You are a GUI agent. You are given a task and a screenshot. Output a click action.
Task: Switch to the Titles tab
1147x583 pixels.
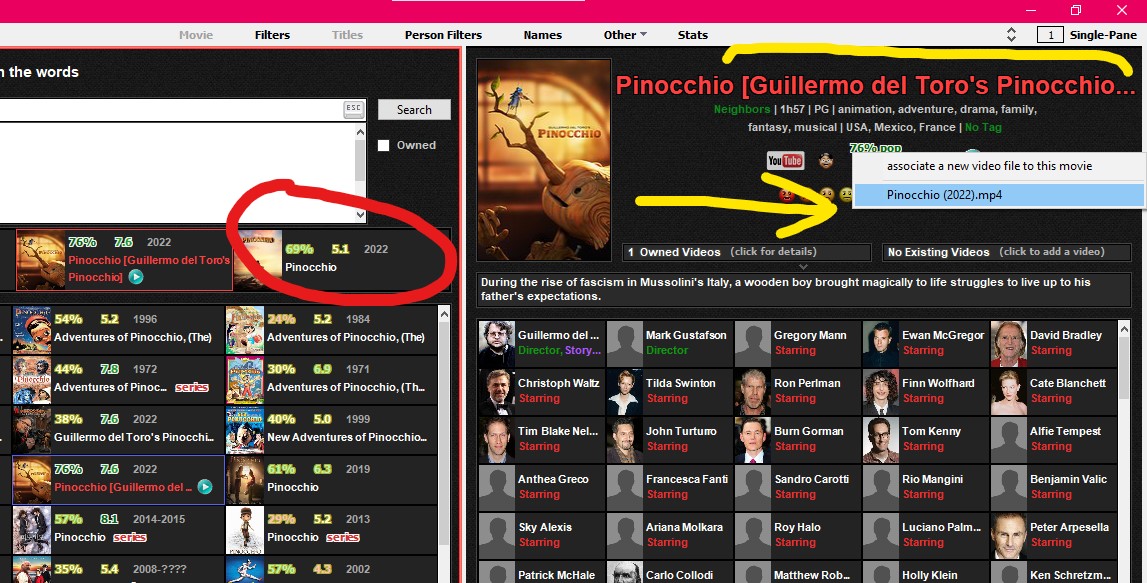(347, 34)
